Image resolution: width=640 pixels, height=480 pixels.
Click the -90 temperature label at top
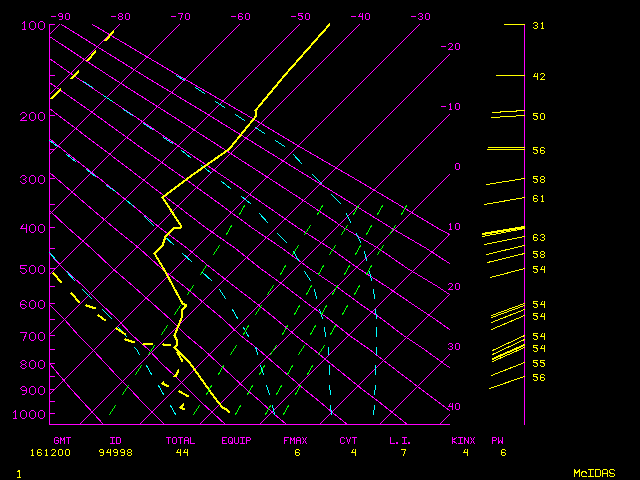[60, 16]
